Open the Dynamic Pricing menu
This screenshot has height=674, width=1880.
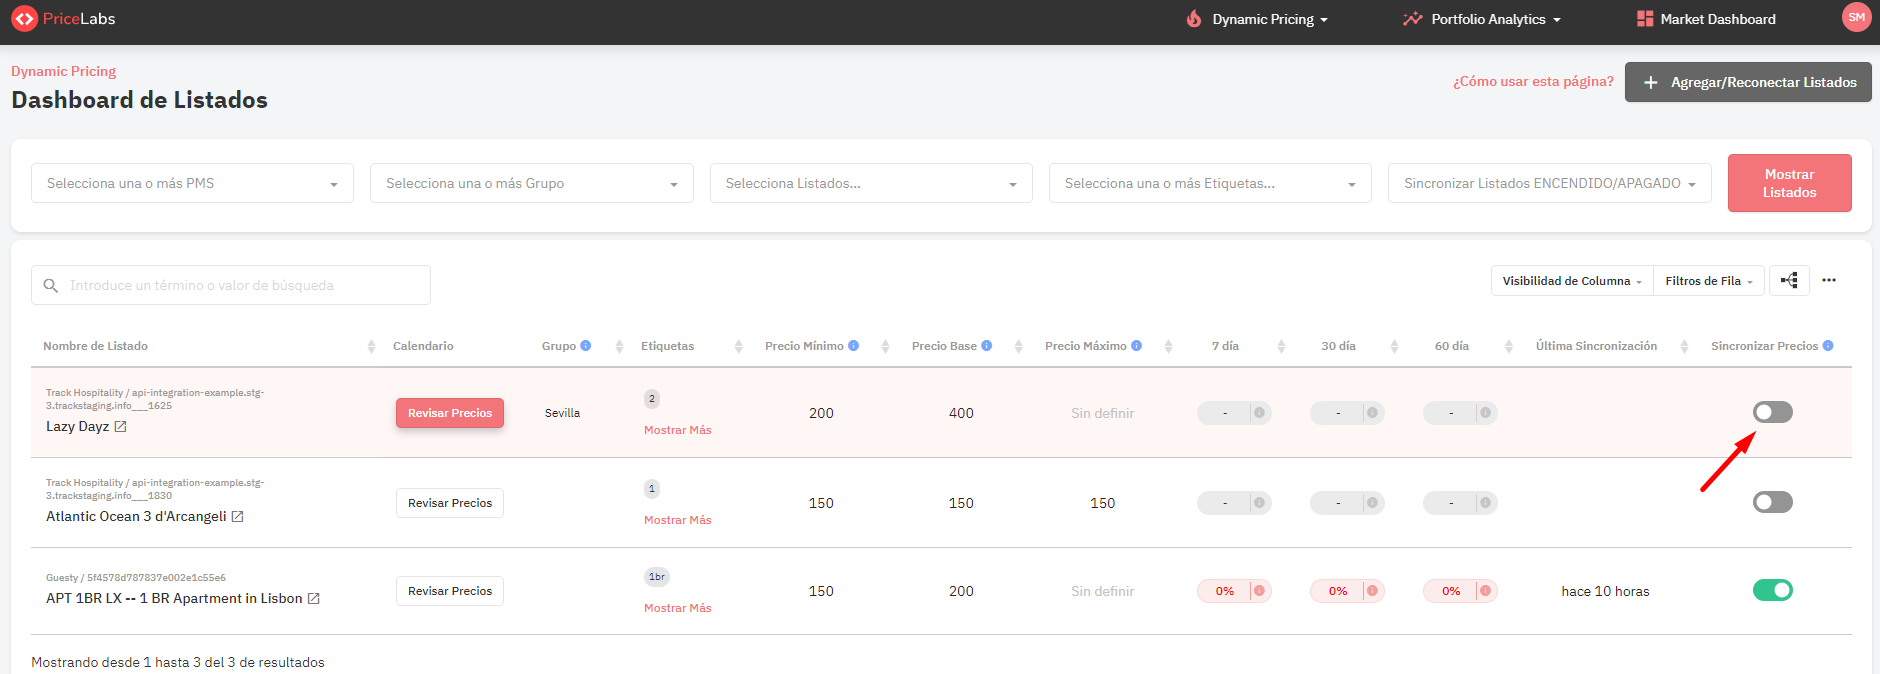click(x=1257, y=19)
